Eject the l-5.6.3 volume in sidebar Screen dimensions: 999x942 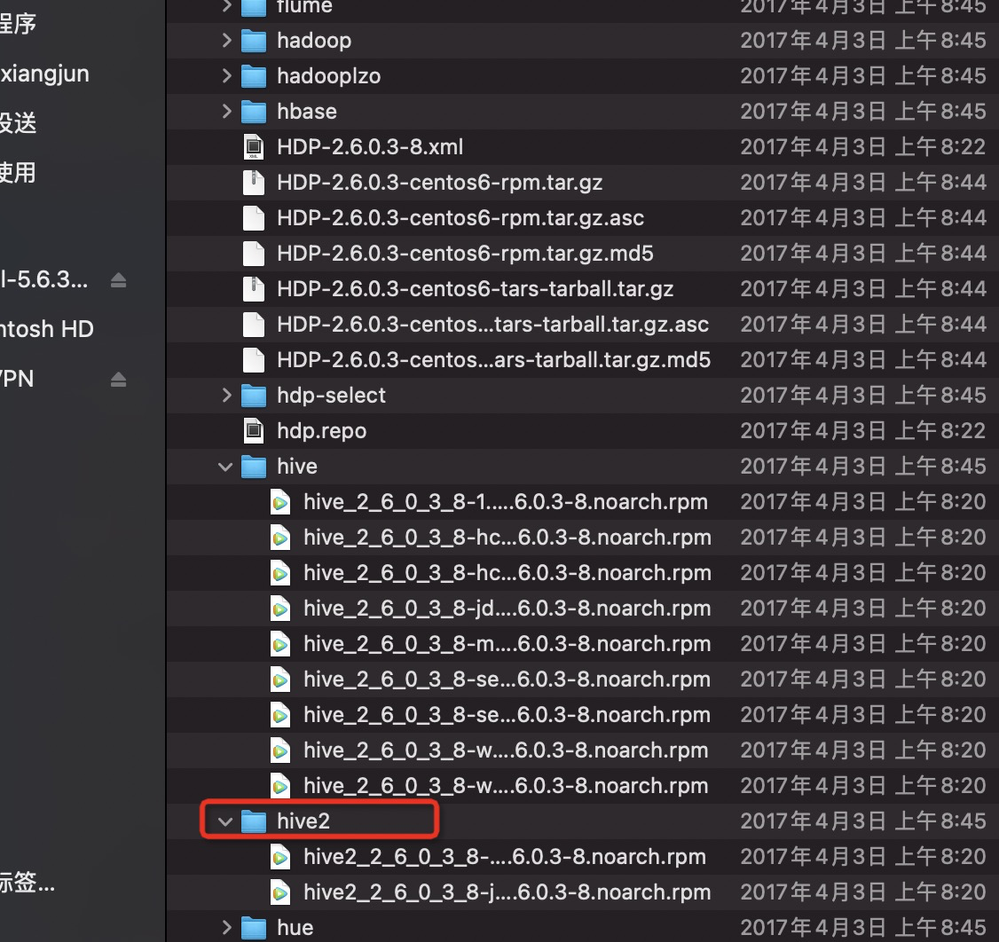pyautogui.click(x=119, y=280)
